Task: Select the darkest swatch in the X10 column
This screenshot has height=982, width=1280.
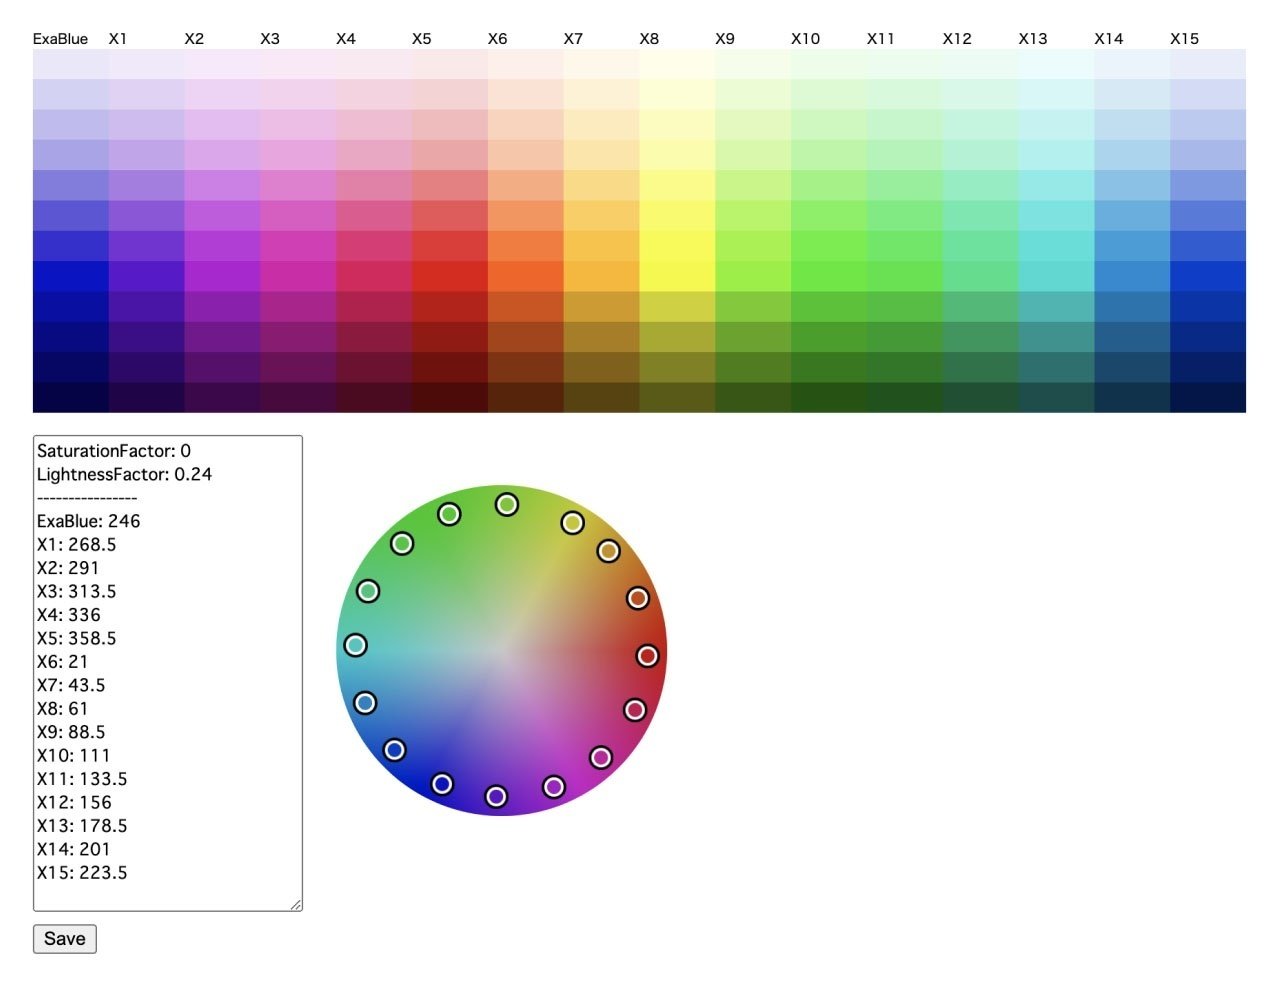Action: click(x=828, y=397)
